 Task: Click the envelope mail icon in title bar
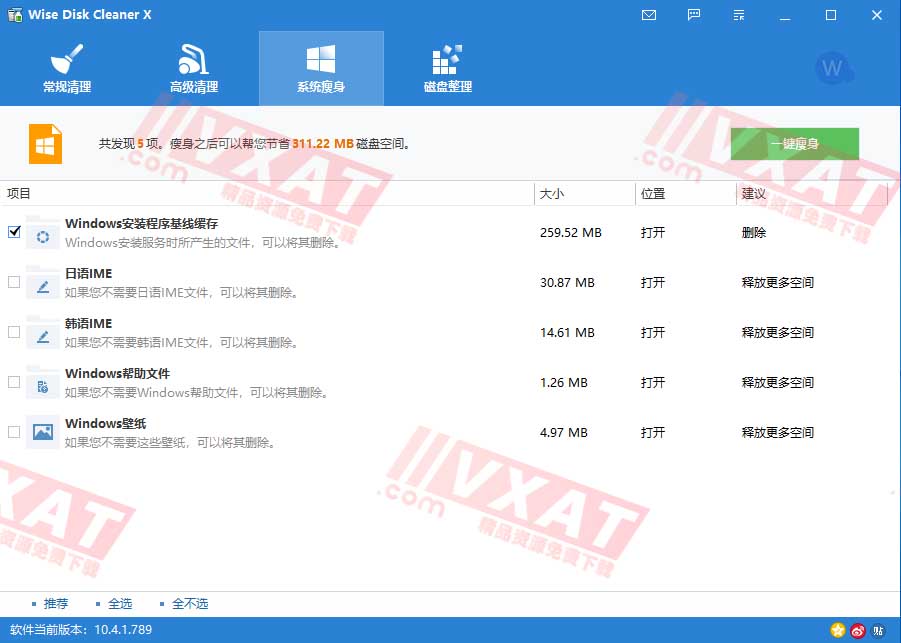pos(649,15)
